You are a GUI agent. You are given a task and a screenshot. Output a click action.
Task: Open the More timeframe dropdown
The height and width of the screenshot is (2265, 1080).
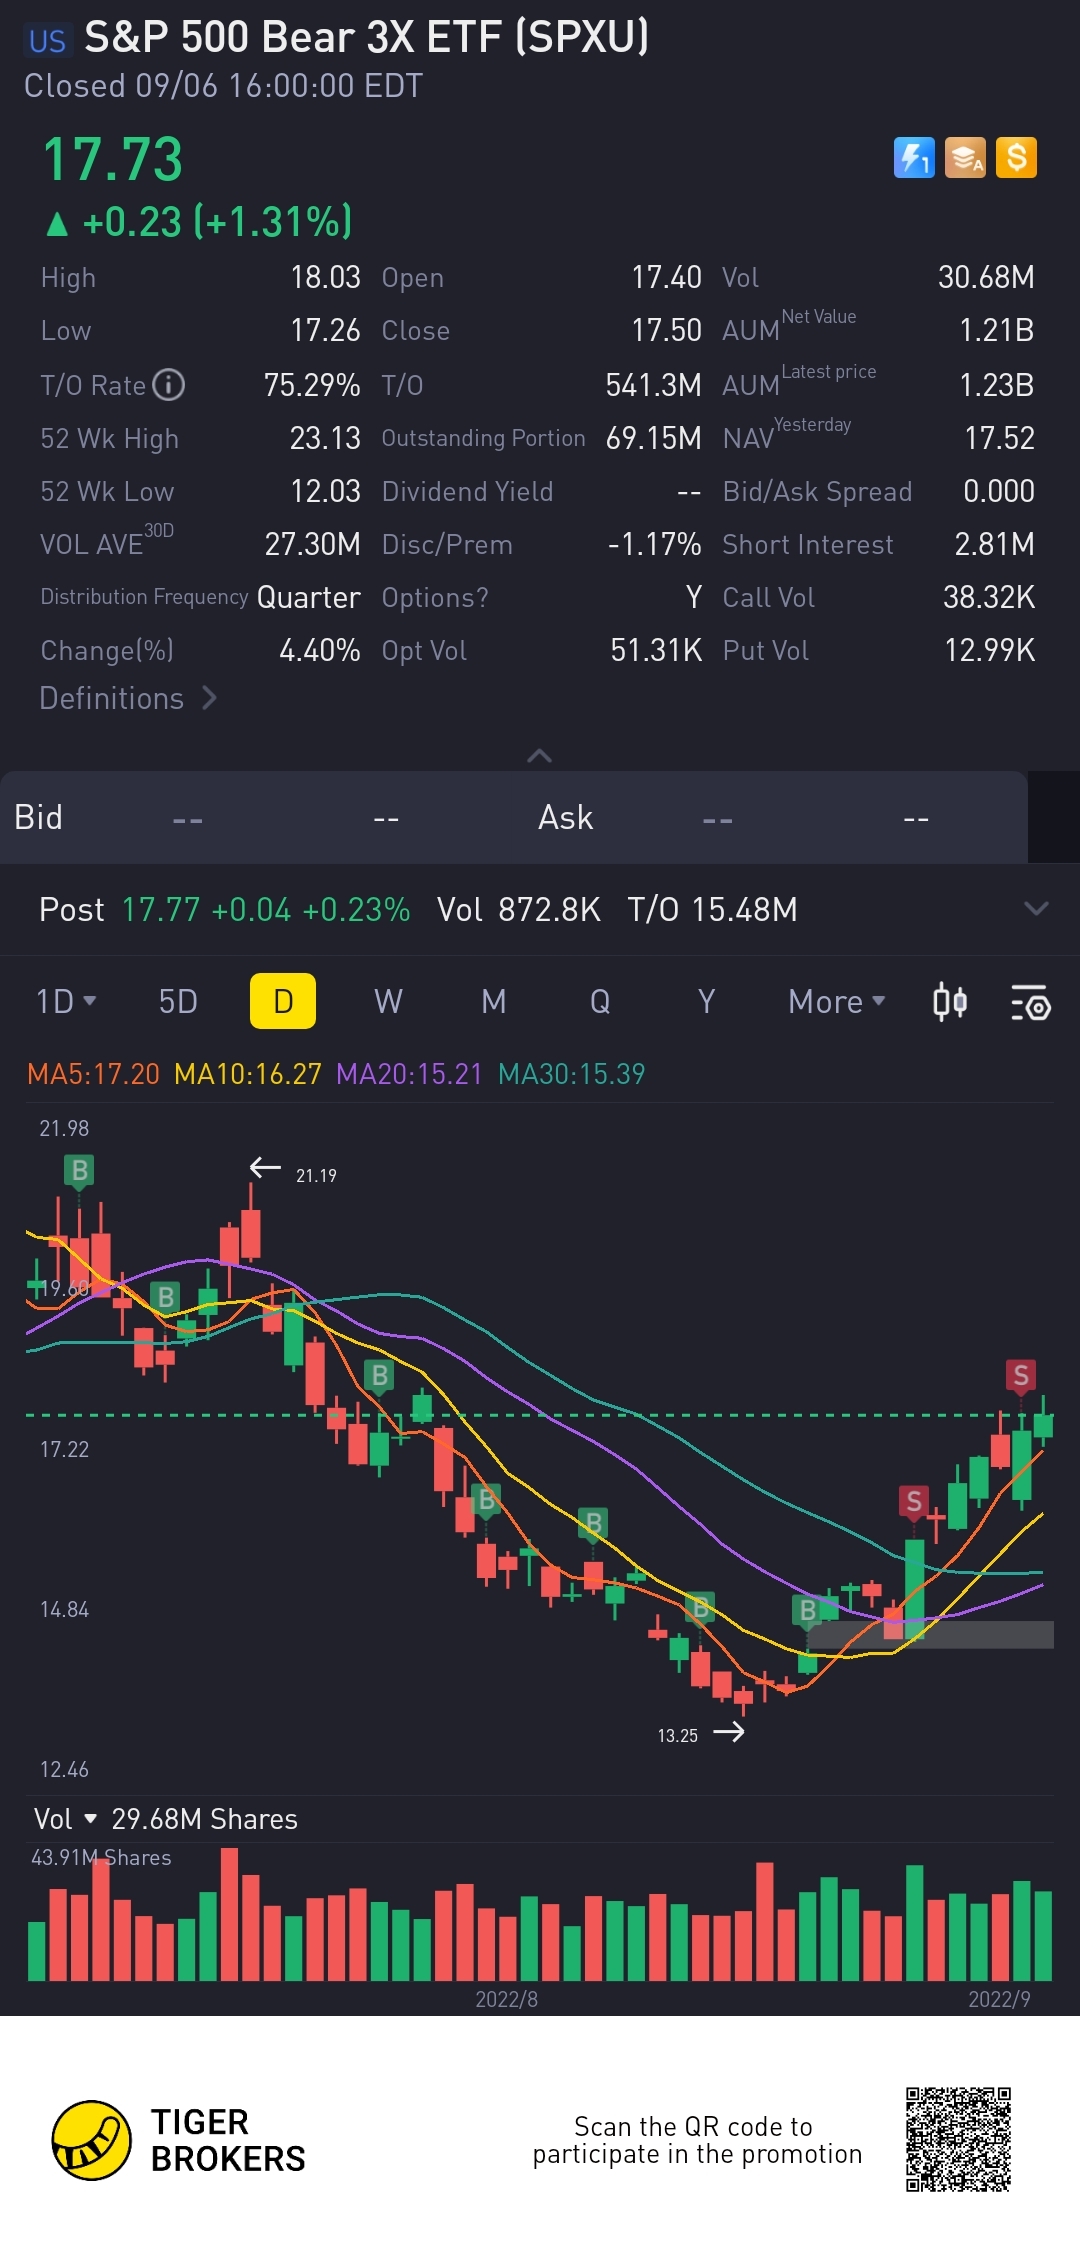[x=837, y=1001]
